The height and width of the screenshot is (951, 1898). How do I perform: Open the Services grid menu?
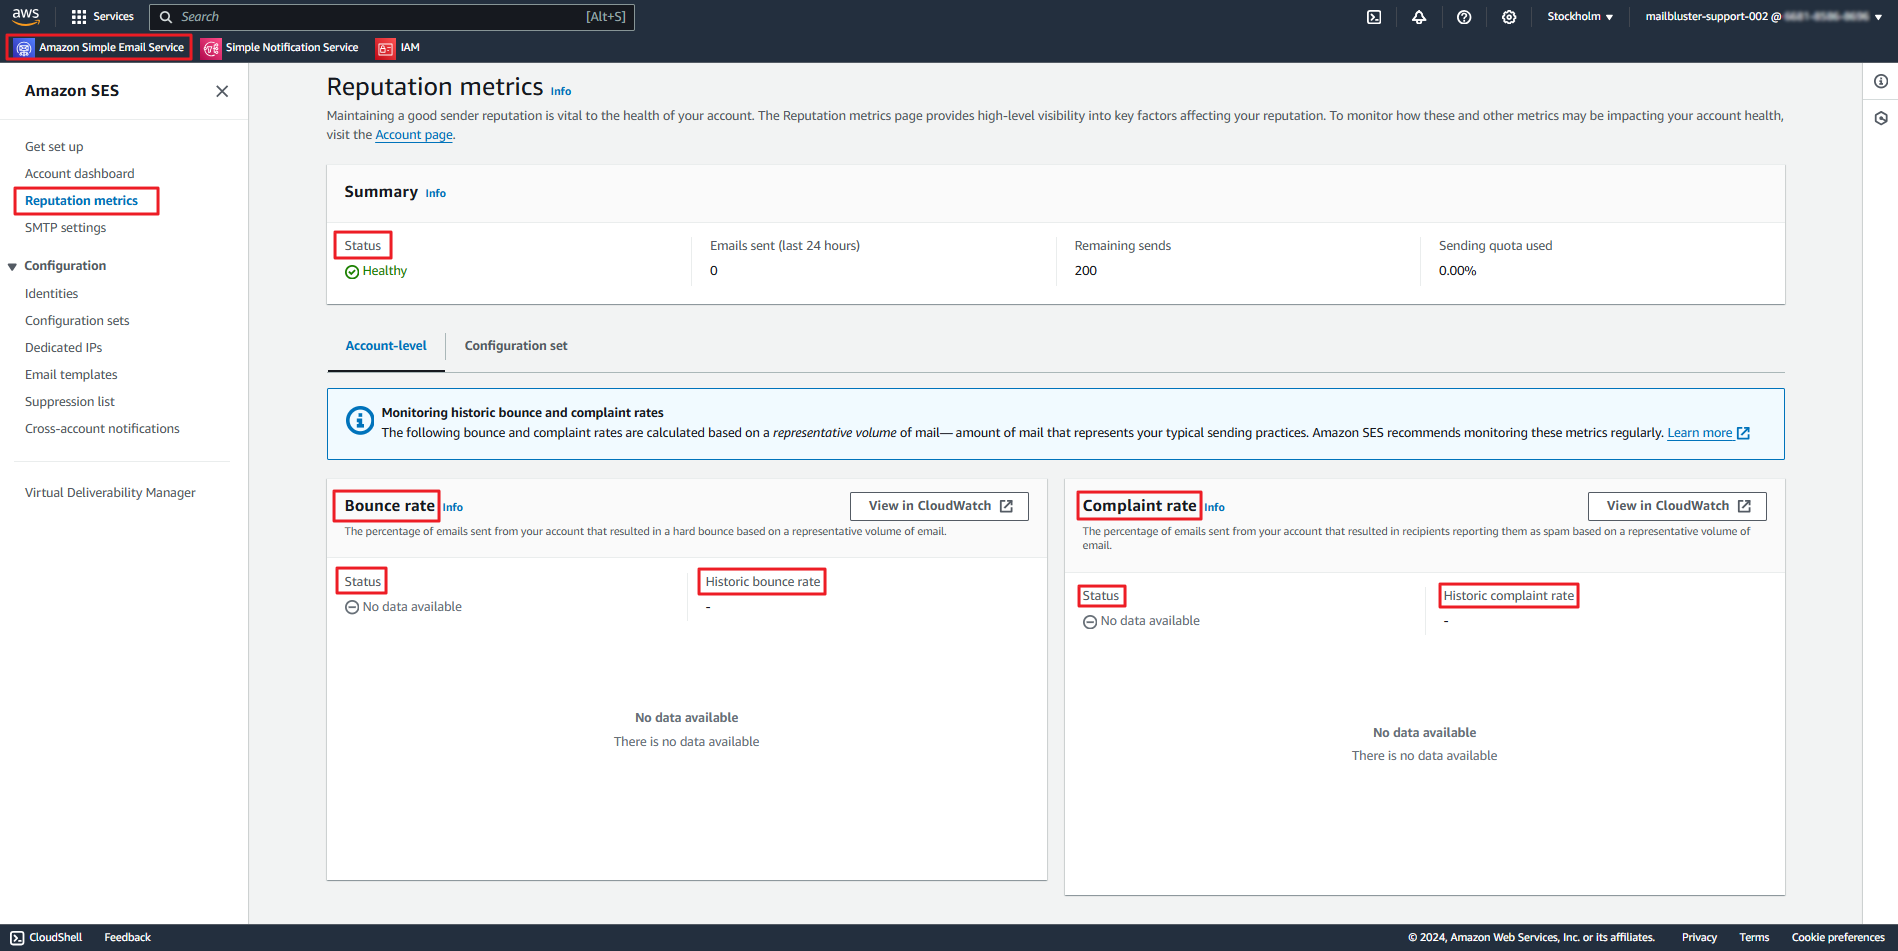pyautogui.click(x=103, y=17)
